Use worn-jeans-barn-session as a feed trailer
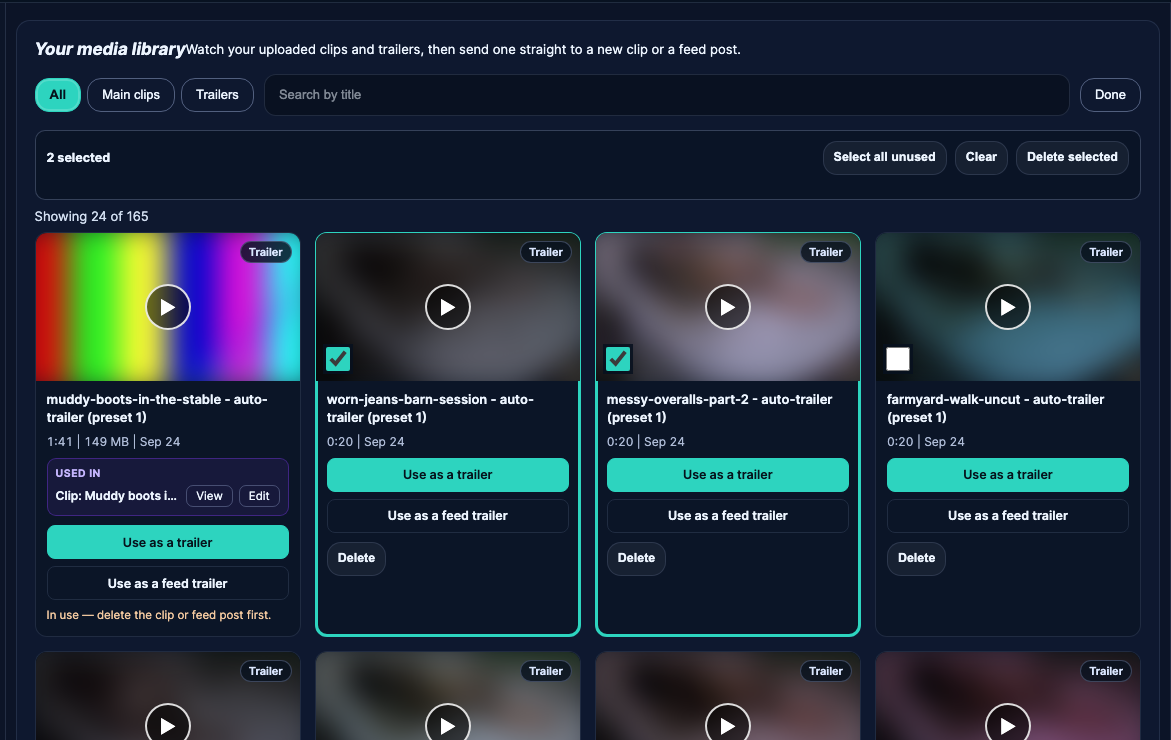 click(448, 516)
